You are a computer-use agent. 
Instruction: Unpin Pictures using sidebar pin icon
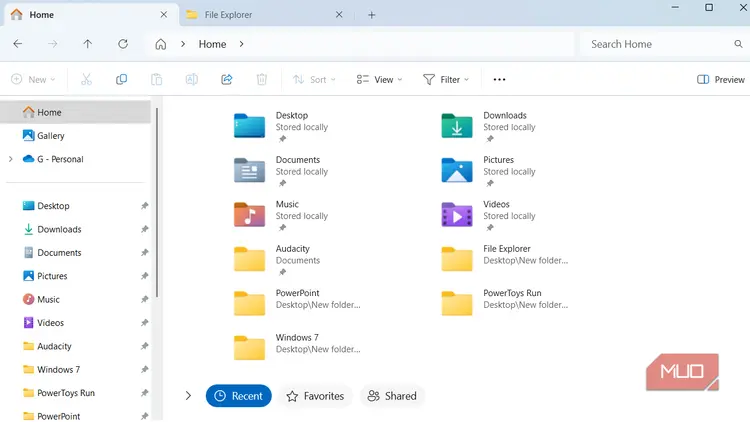point(144,276)
